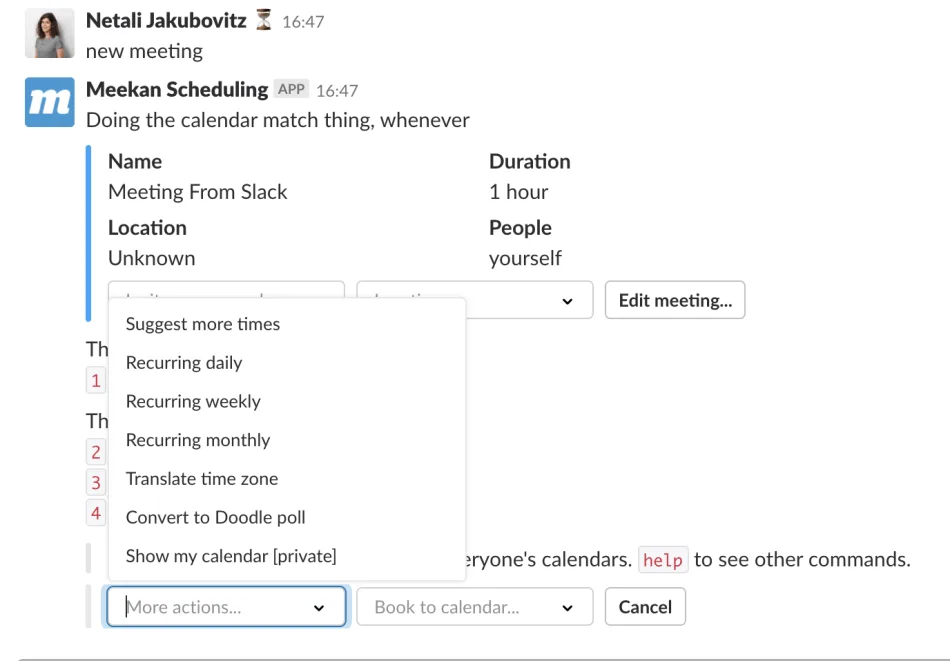Click the help command code tag

click(x=663, y=560)
